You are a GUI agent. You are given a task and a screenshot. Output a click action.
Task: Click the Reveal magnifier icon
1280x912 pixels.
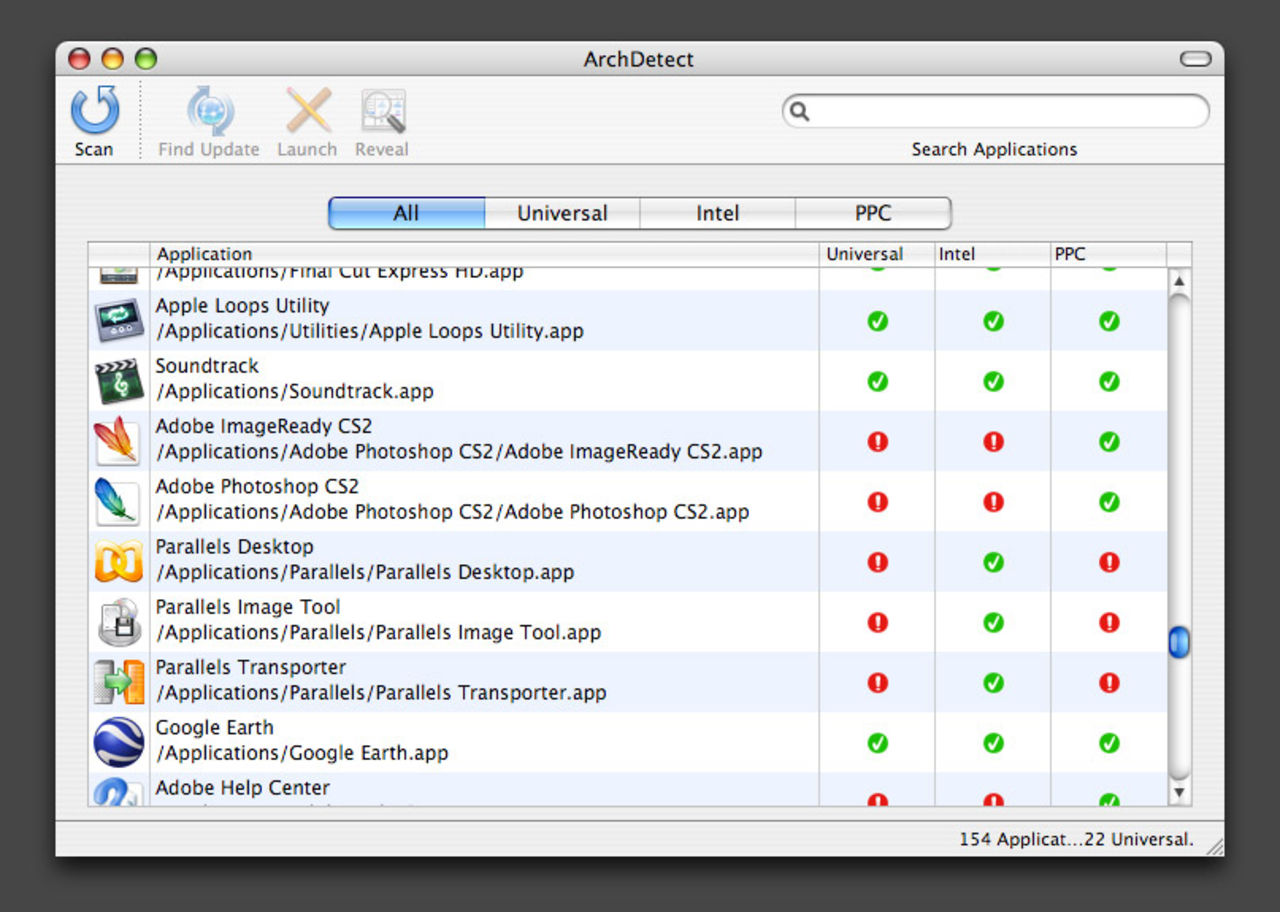[382, 111]
